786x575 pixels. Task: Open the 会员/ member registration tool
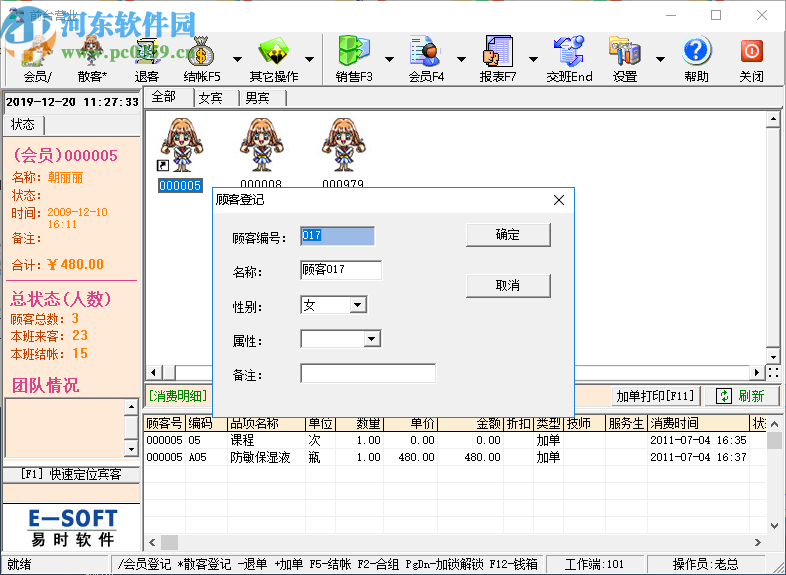point(37,59)
